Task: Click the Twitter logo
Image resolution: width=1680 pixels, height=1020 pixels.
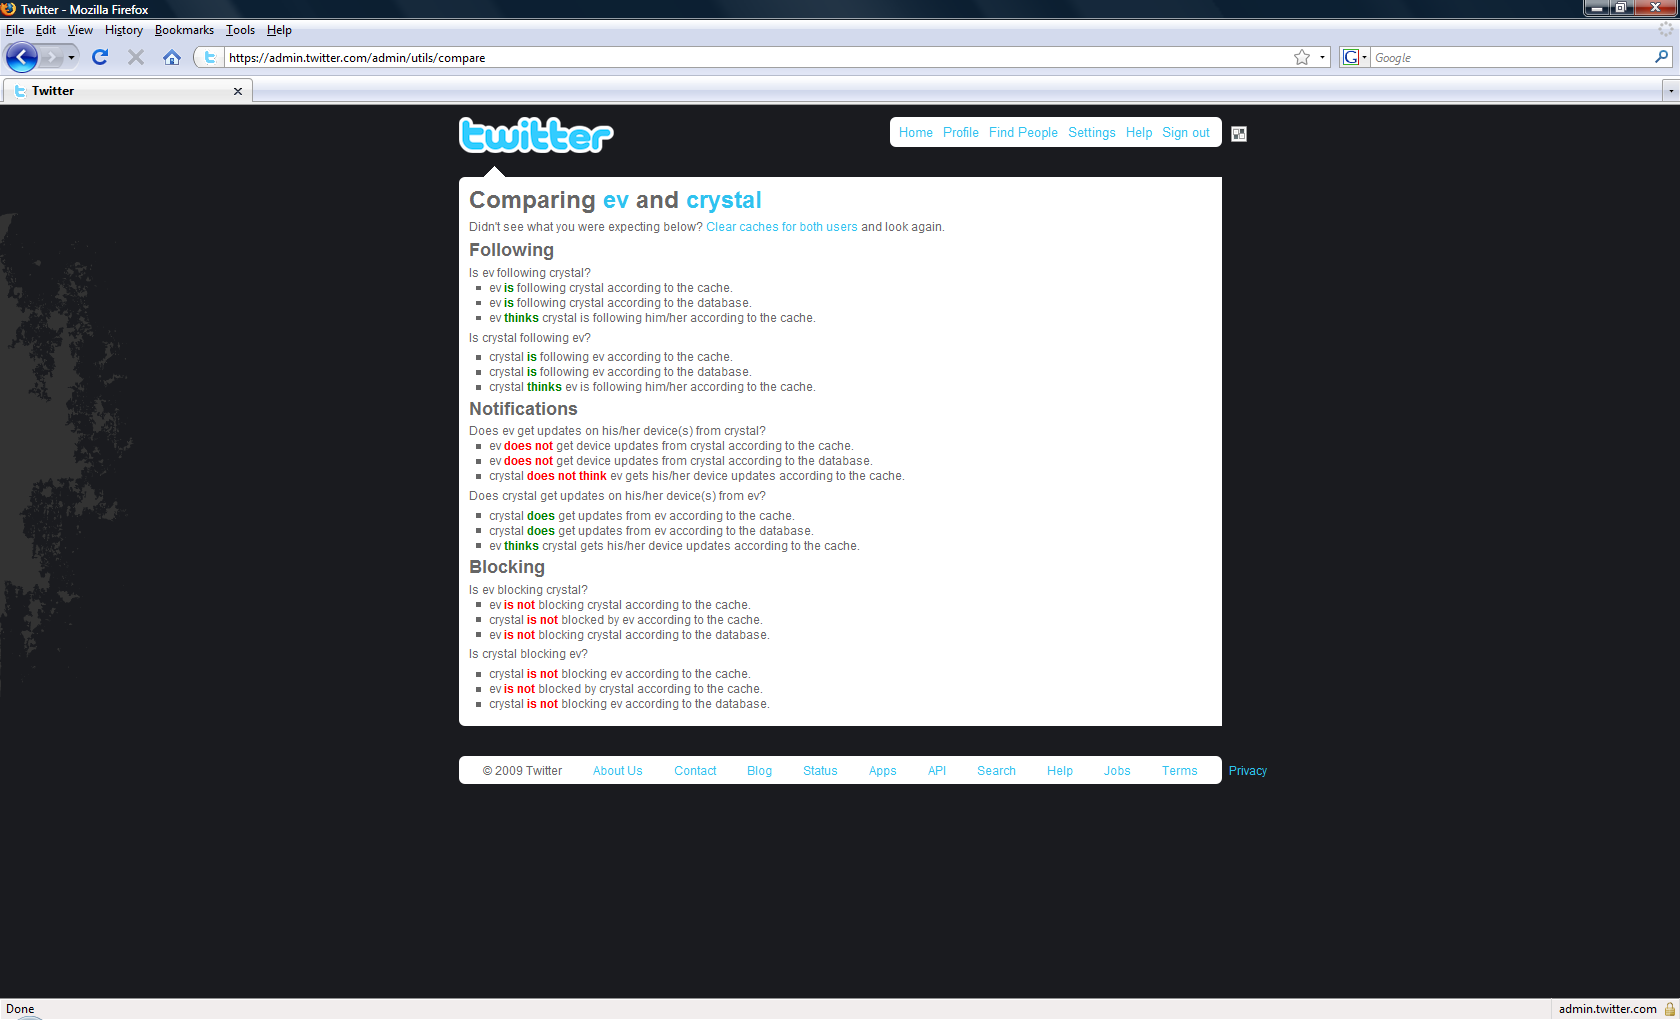Action: (x=536, y=135)
